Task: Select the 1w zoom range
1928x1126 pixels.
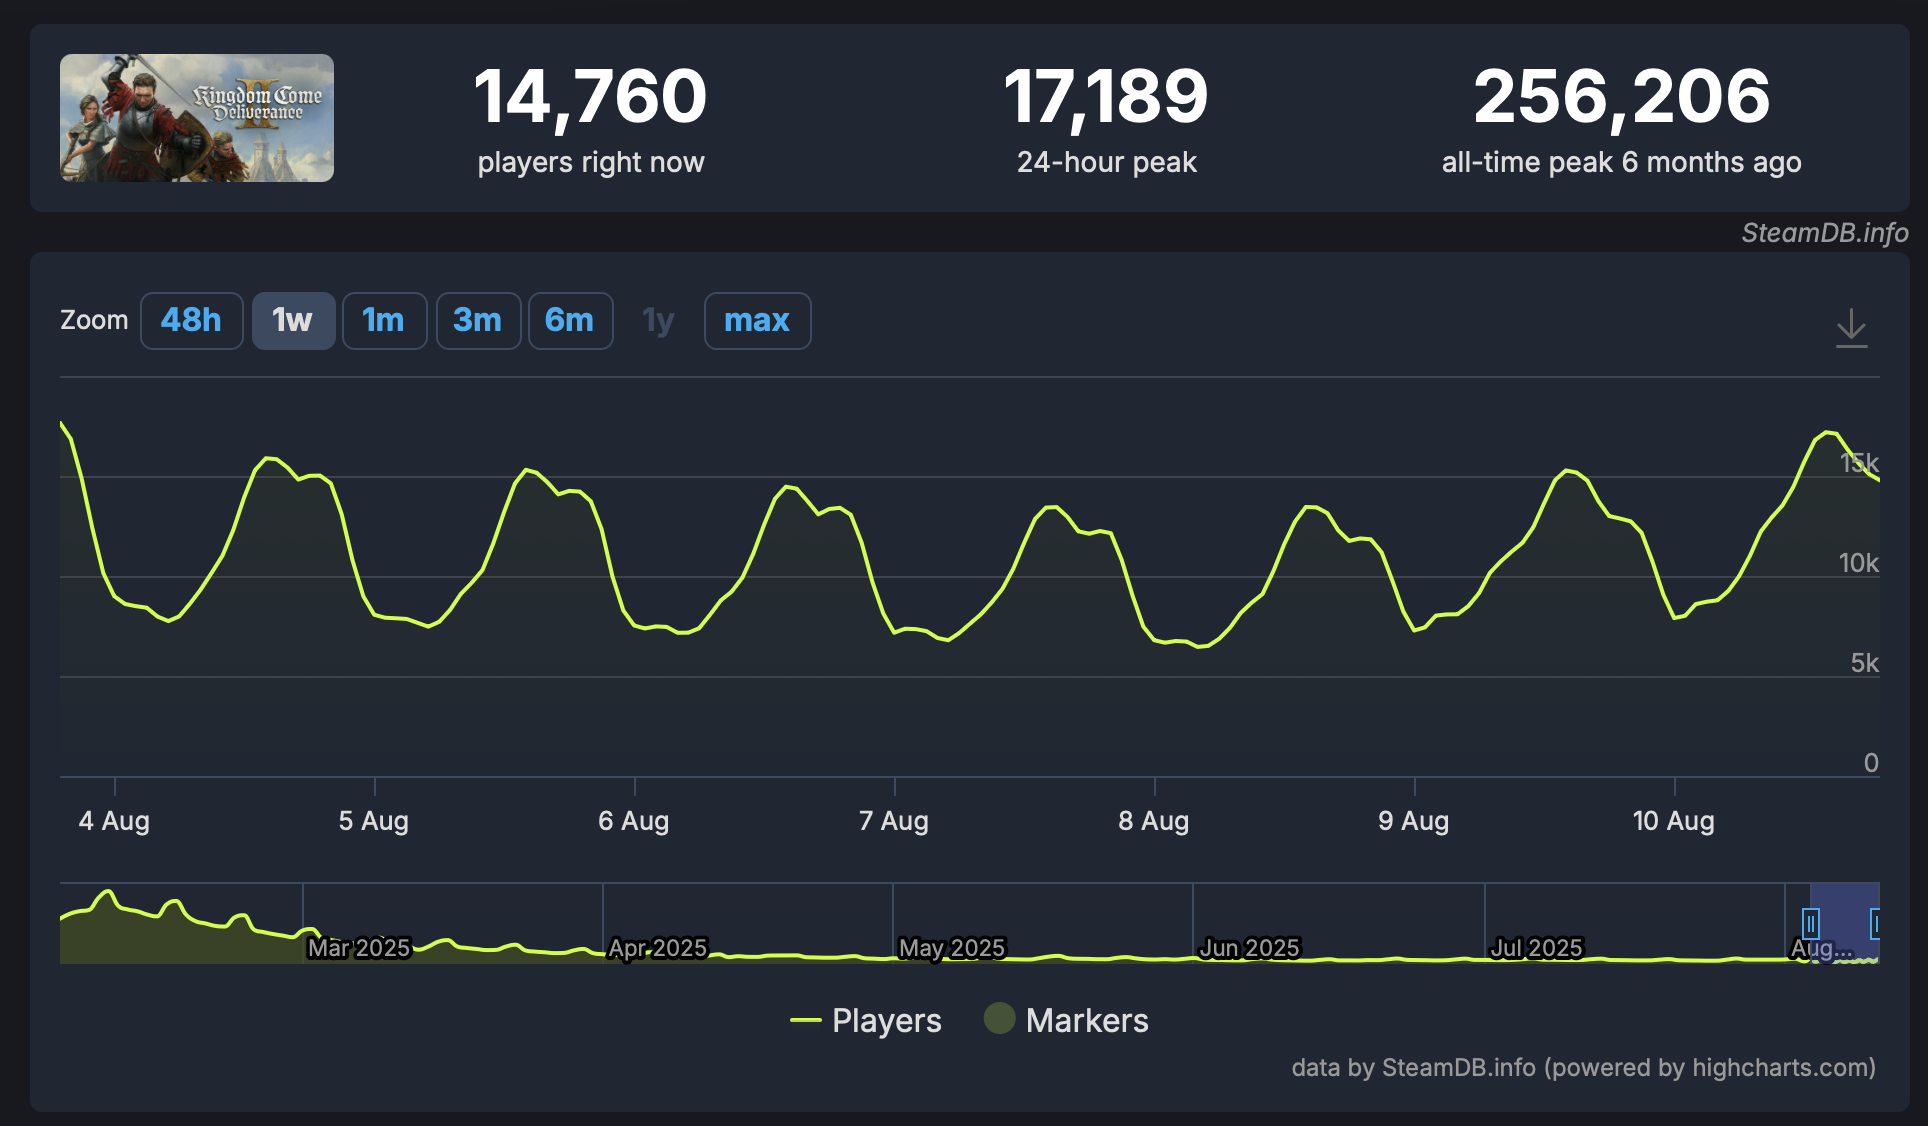Action: click(293, 321)
